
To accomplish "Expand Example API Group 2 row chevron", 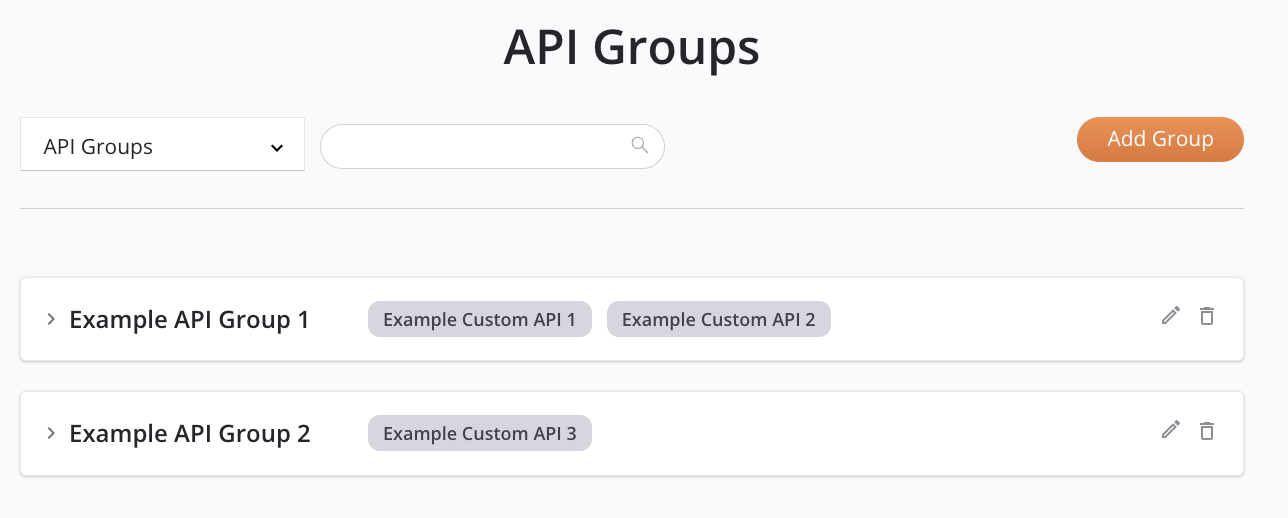I will coord(50,433).
